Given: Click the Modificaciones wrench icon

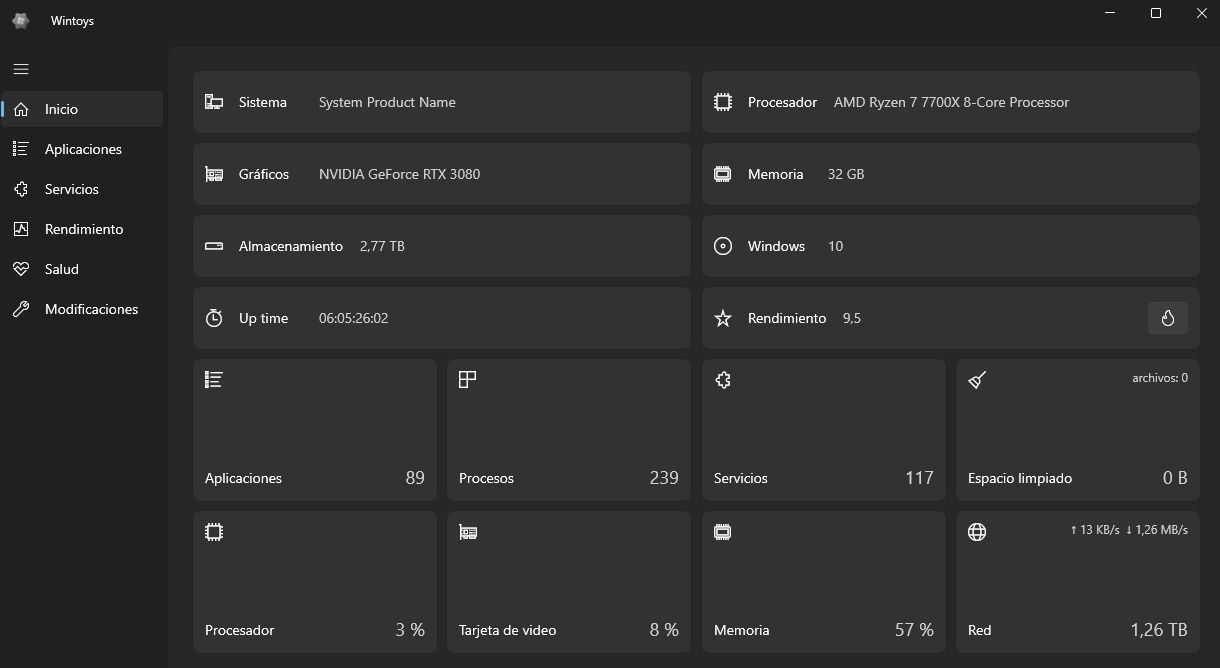Looking at the screenshot, I should [x=21, y=309].
